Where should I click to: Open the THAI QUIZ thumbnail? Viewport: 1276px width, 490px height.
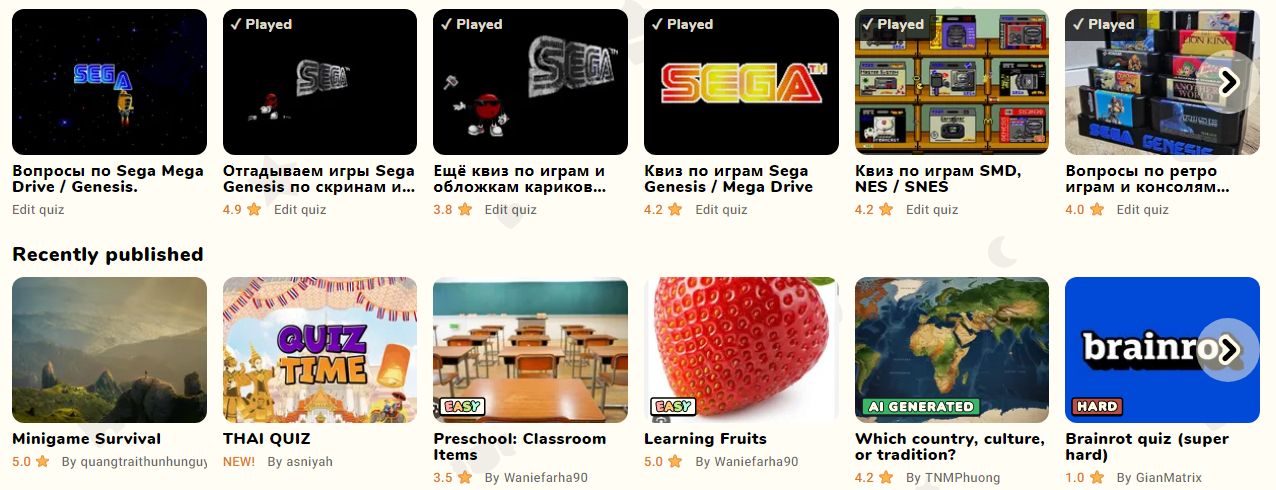point(320,350)
